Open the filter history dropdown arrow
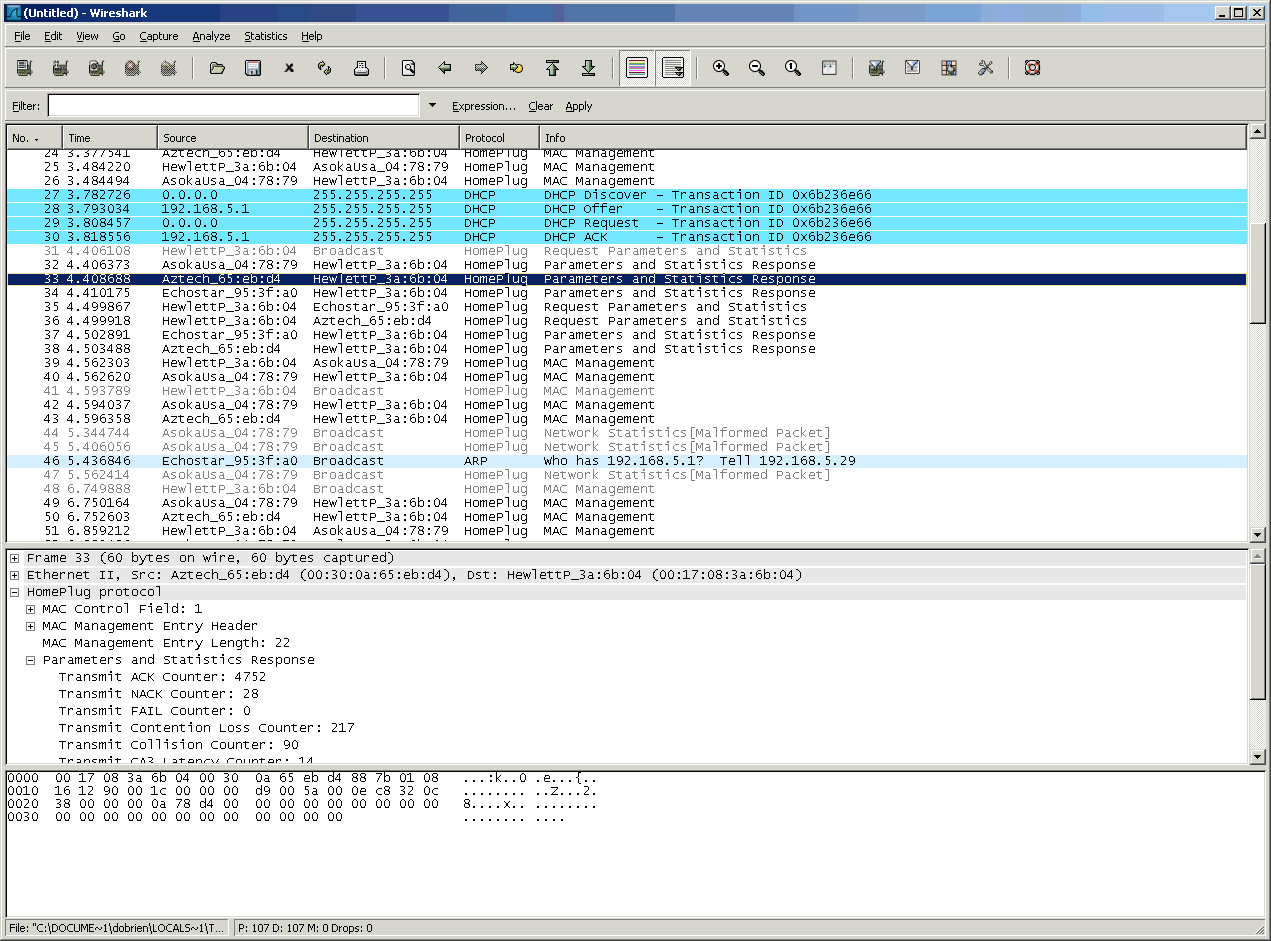 click(x=432, y=105)
